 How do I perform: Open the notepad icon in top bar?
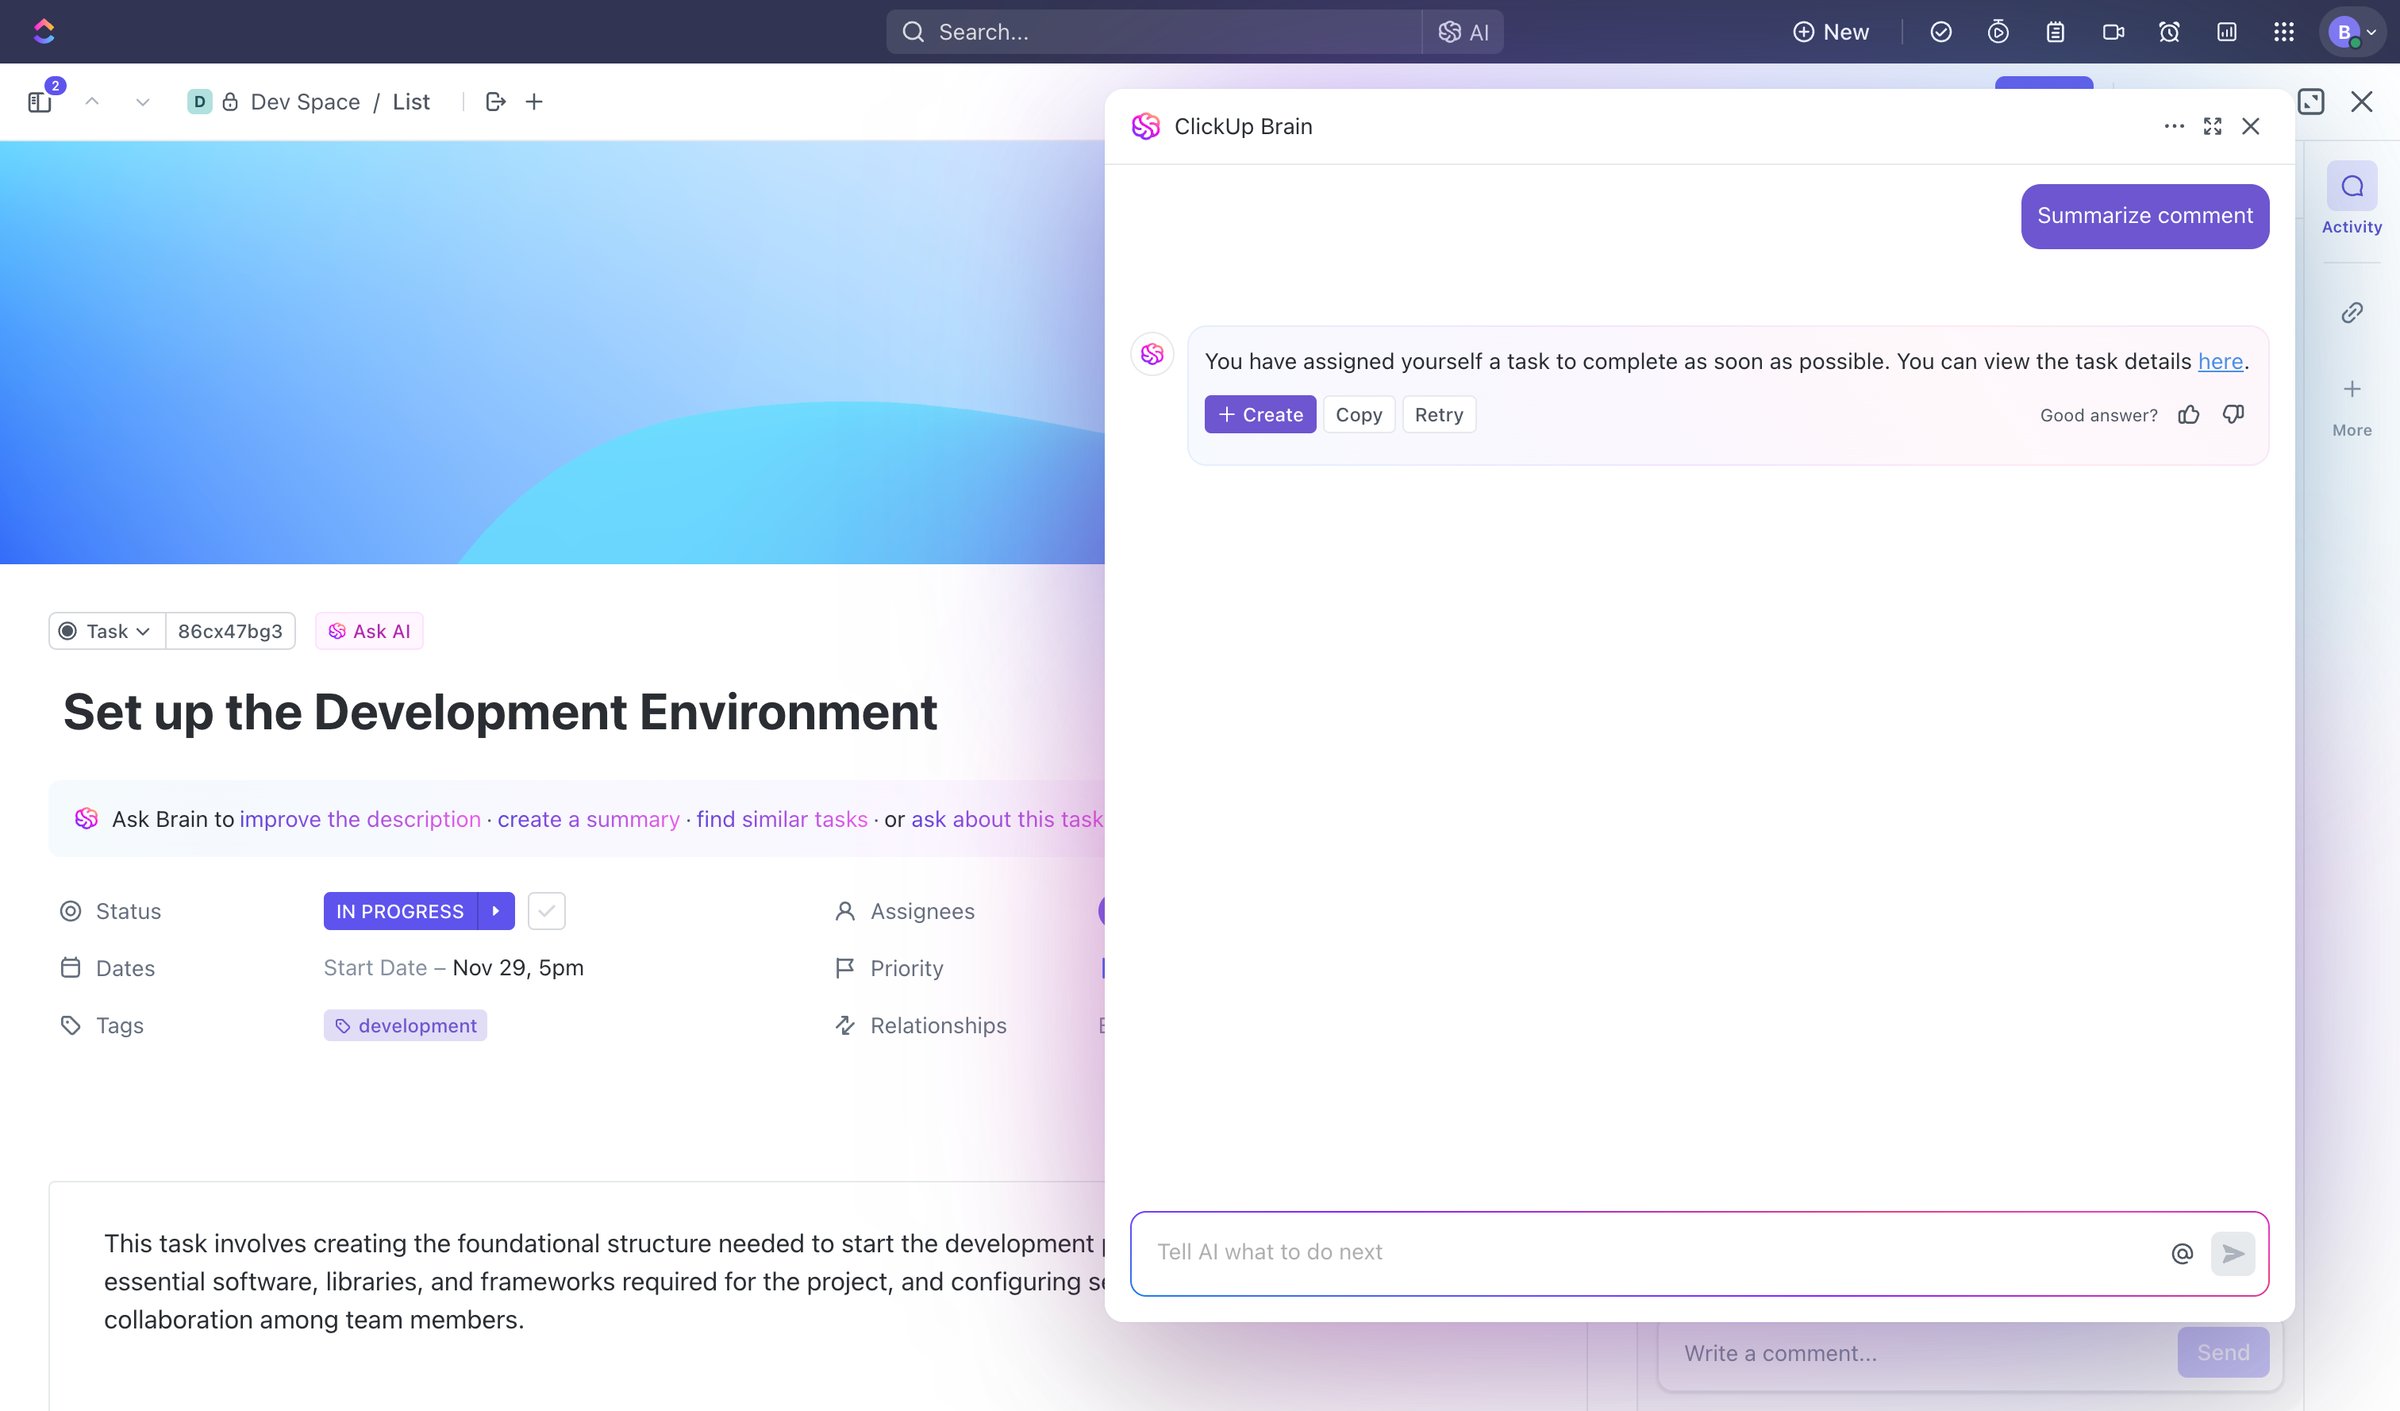(2055, 32)
